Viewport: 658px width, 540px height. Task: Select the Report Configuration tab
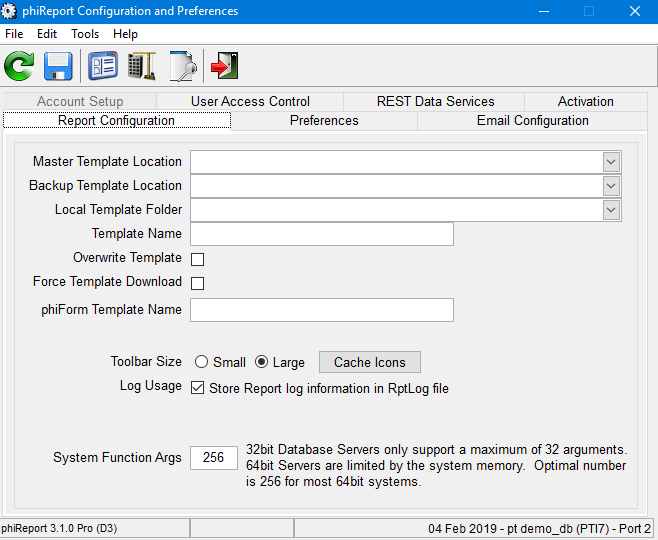pyautogui.click(x=117, y=120)
